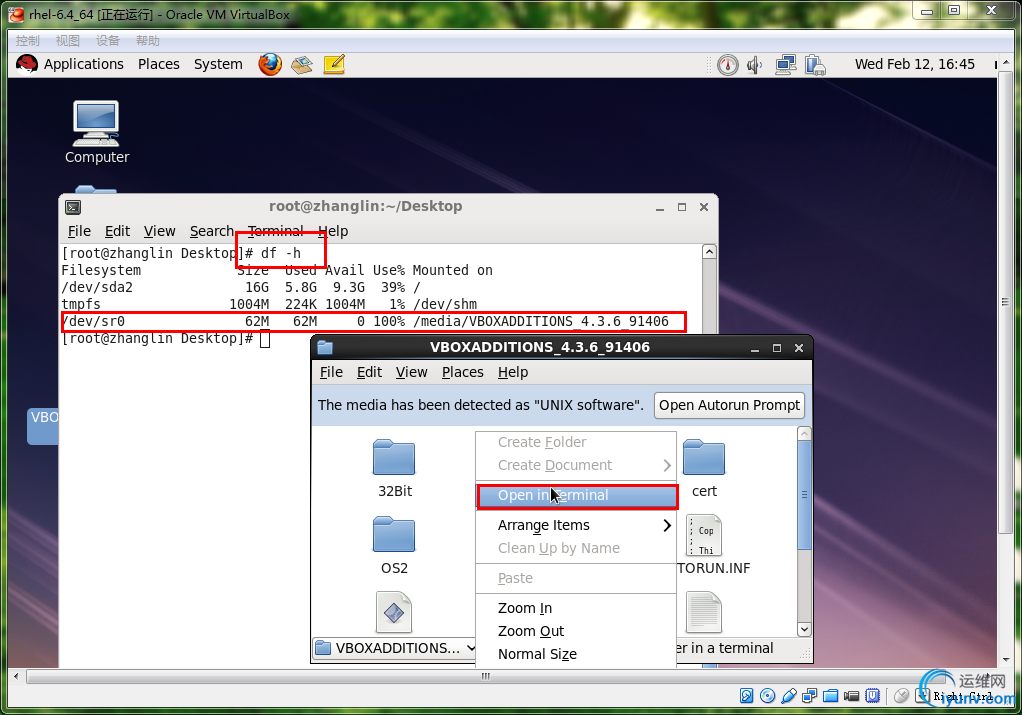Click the VirtualBox hard disk status icon
The height and width of the screenshot is (715, 1022).
click(x=746, y=695)
